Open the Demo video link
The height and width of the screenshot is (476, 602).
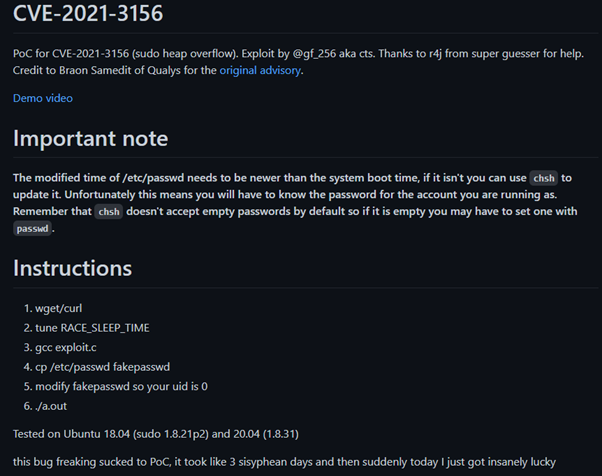click(42, 98)
